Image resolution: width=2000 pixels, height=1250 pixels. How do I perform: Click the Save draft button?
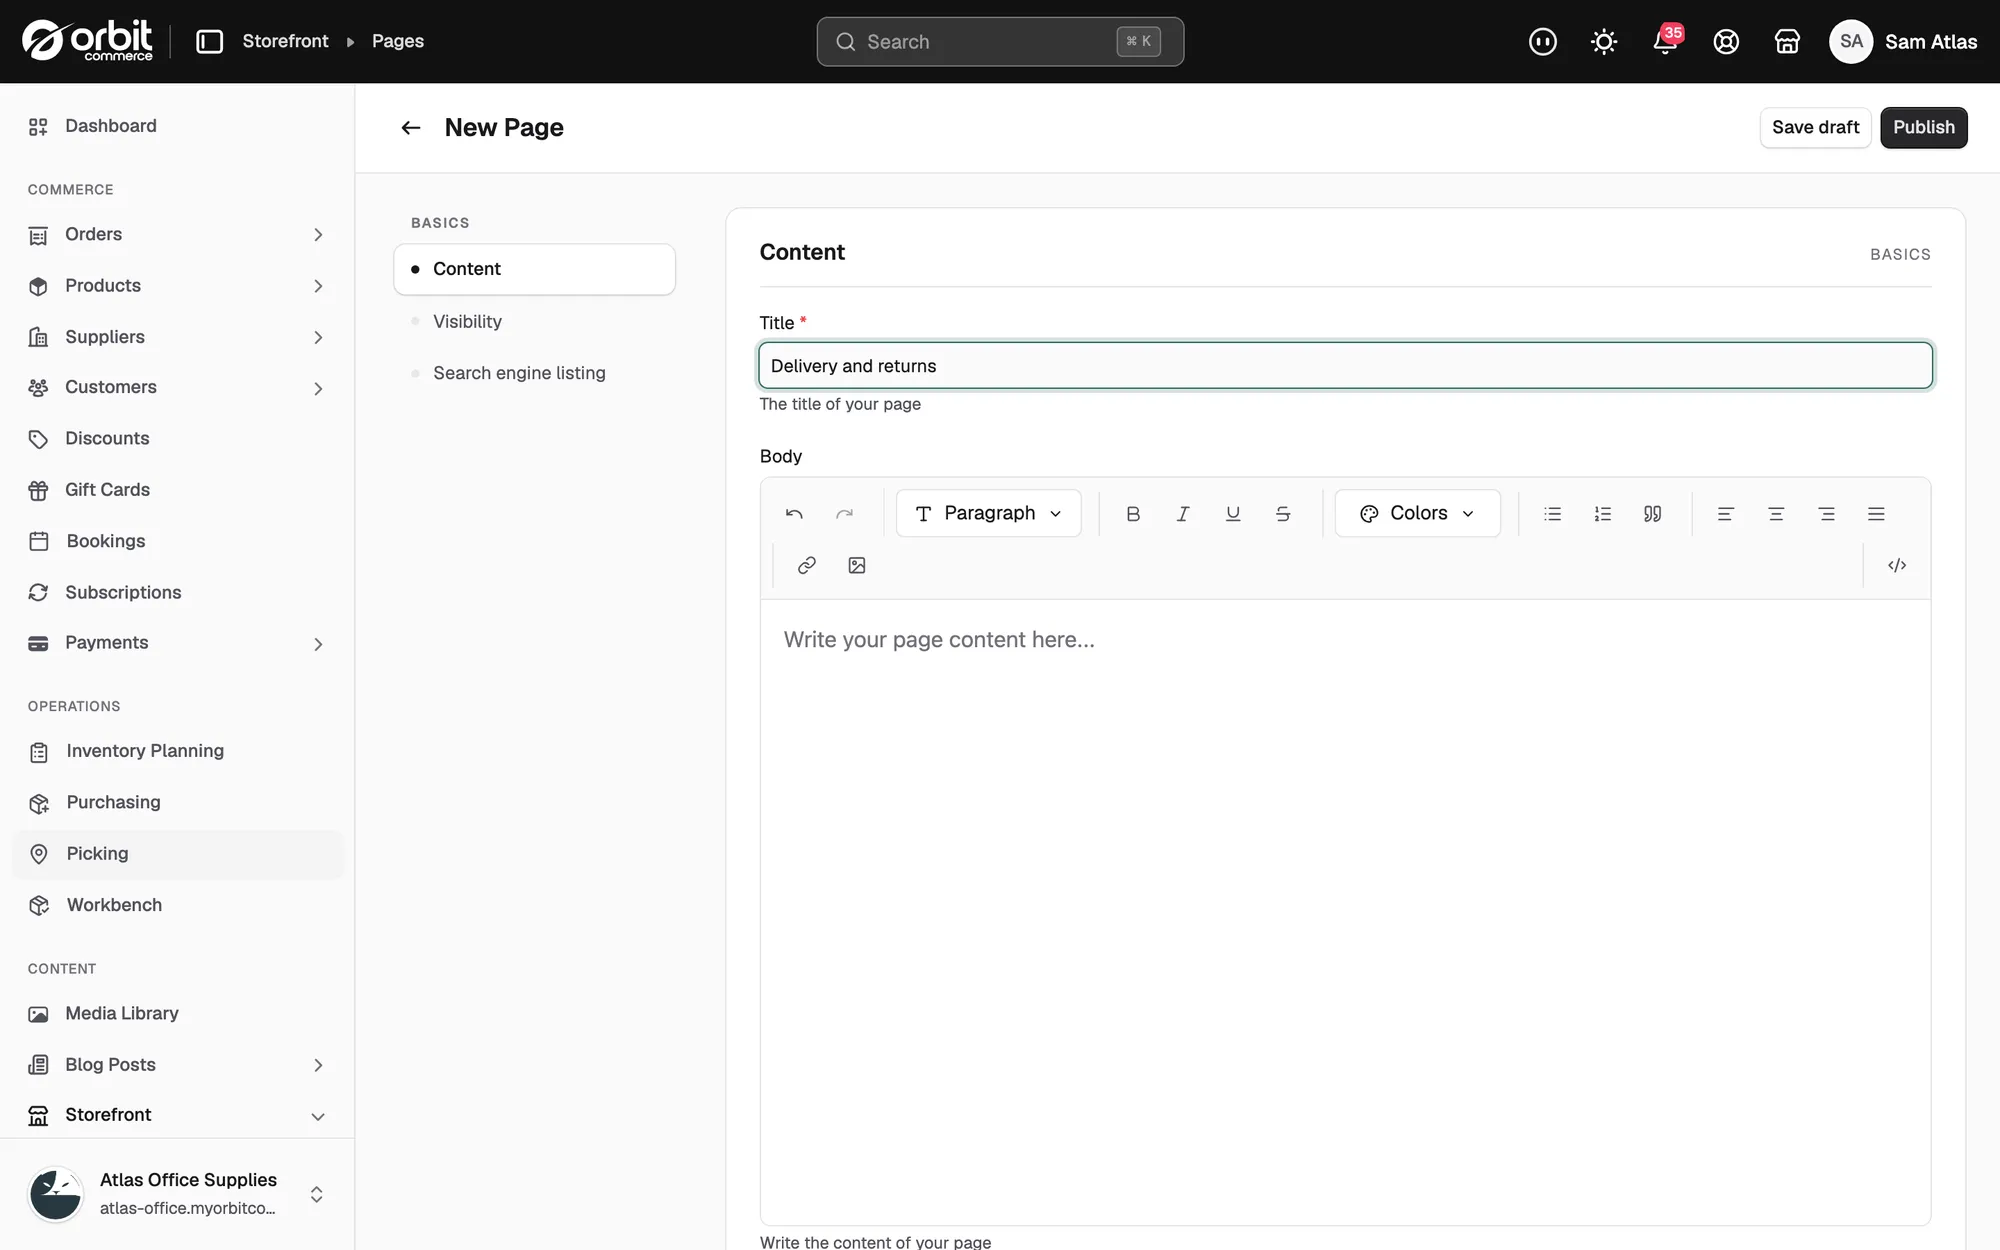tap(1815, 127)
